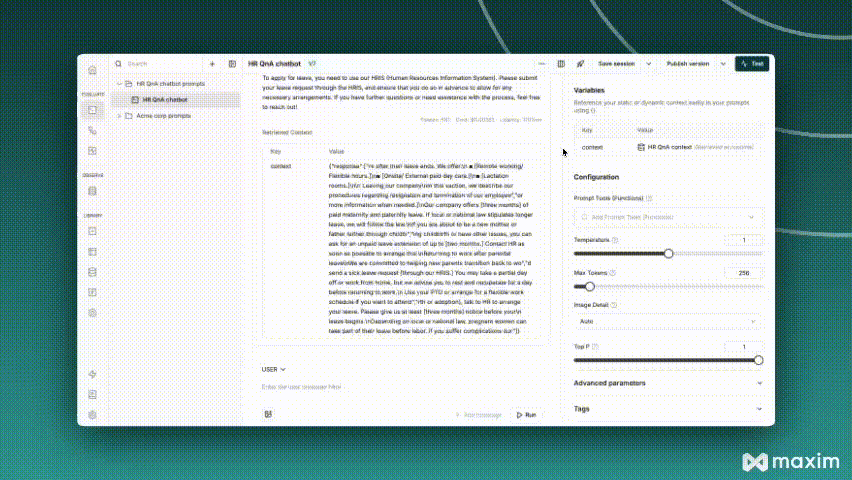Click the attachment icon below message input
Viewport: 852px width, 480px height.
[268, 414]
